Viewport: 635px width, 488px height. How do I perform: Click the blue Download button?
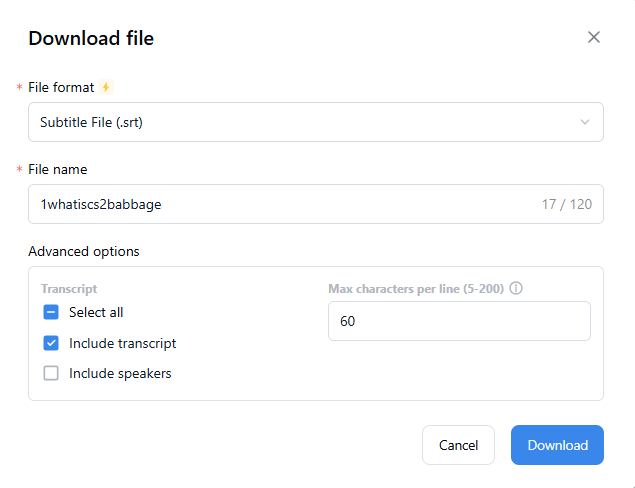tap(557, 445)
